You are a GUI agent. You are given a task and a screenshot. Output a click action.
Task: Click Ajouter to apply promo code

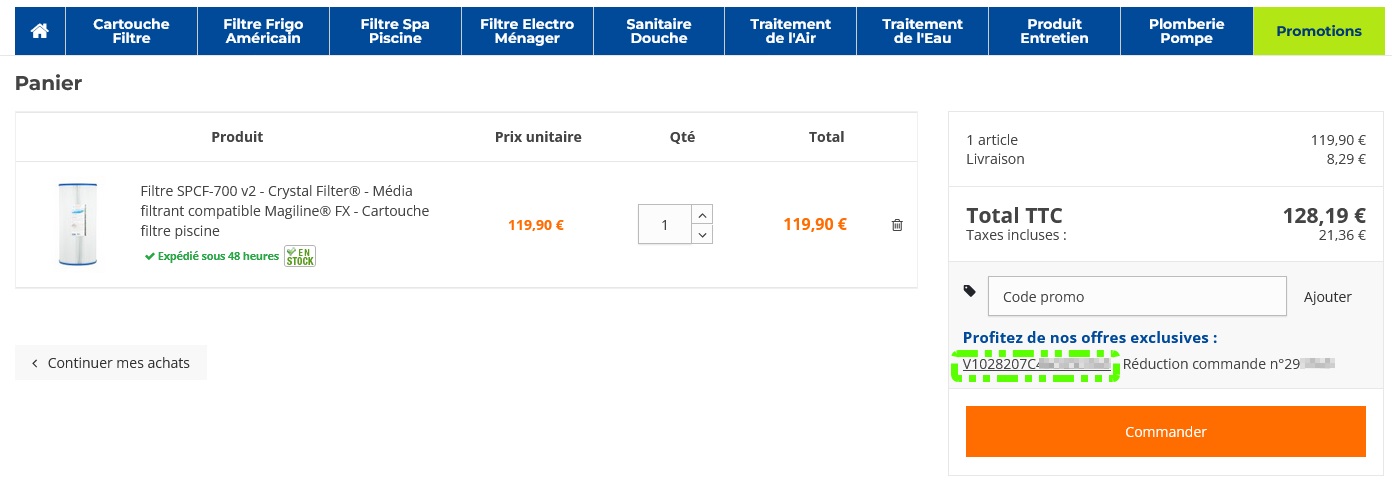[1327, 297]
